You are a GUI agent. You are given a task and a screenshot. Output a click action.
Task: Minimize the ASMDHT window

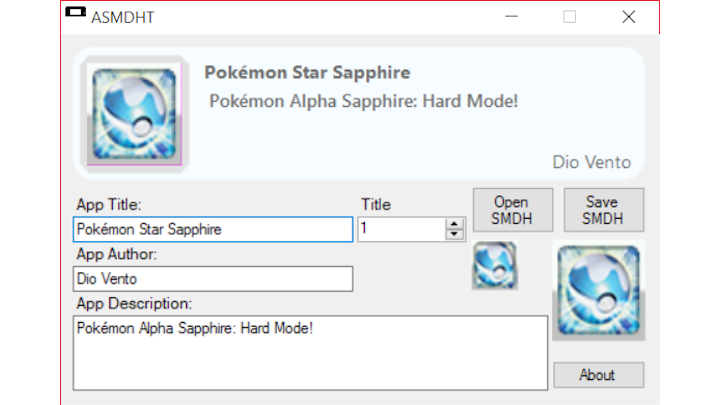tap(512, 17)
